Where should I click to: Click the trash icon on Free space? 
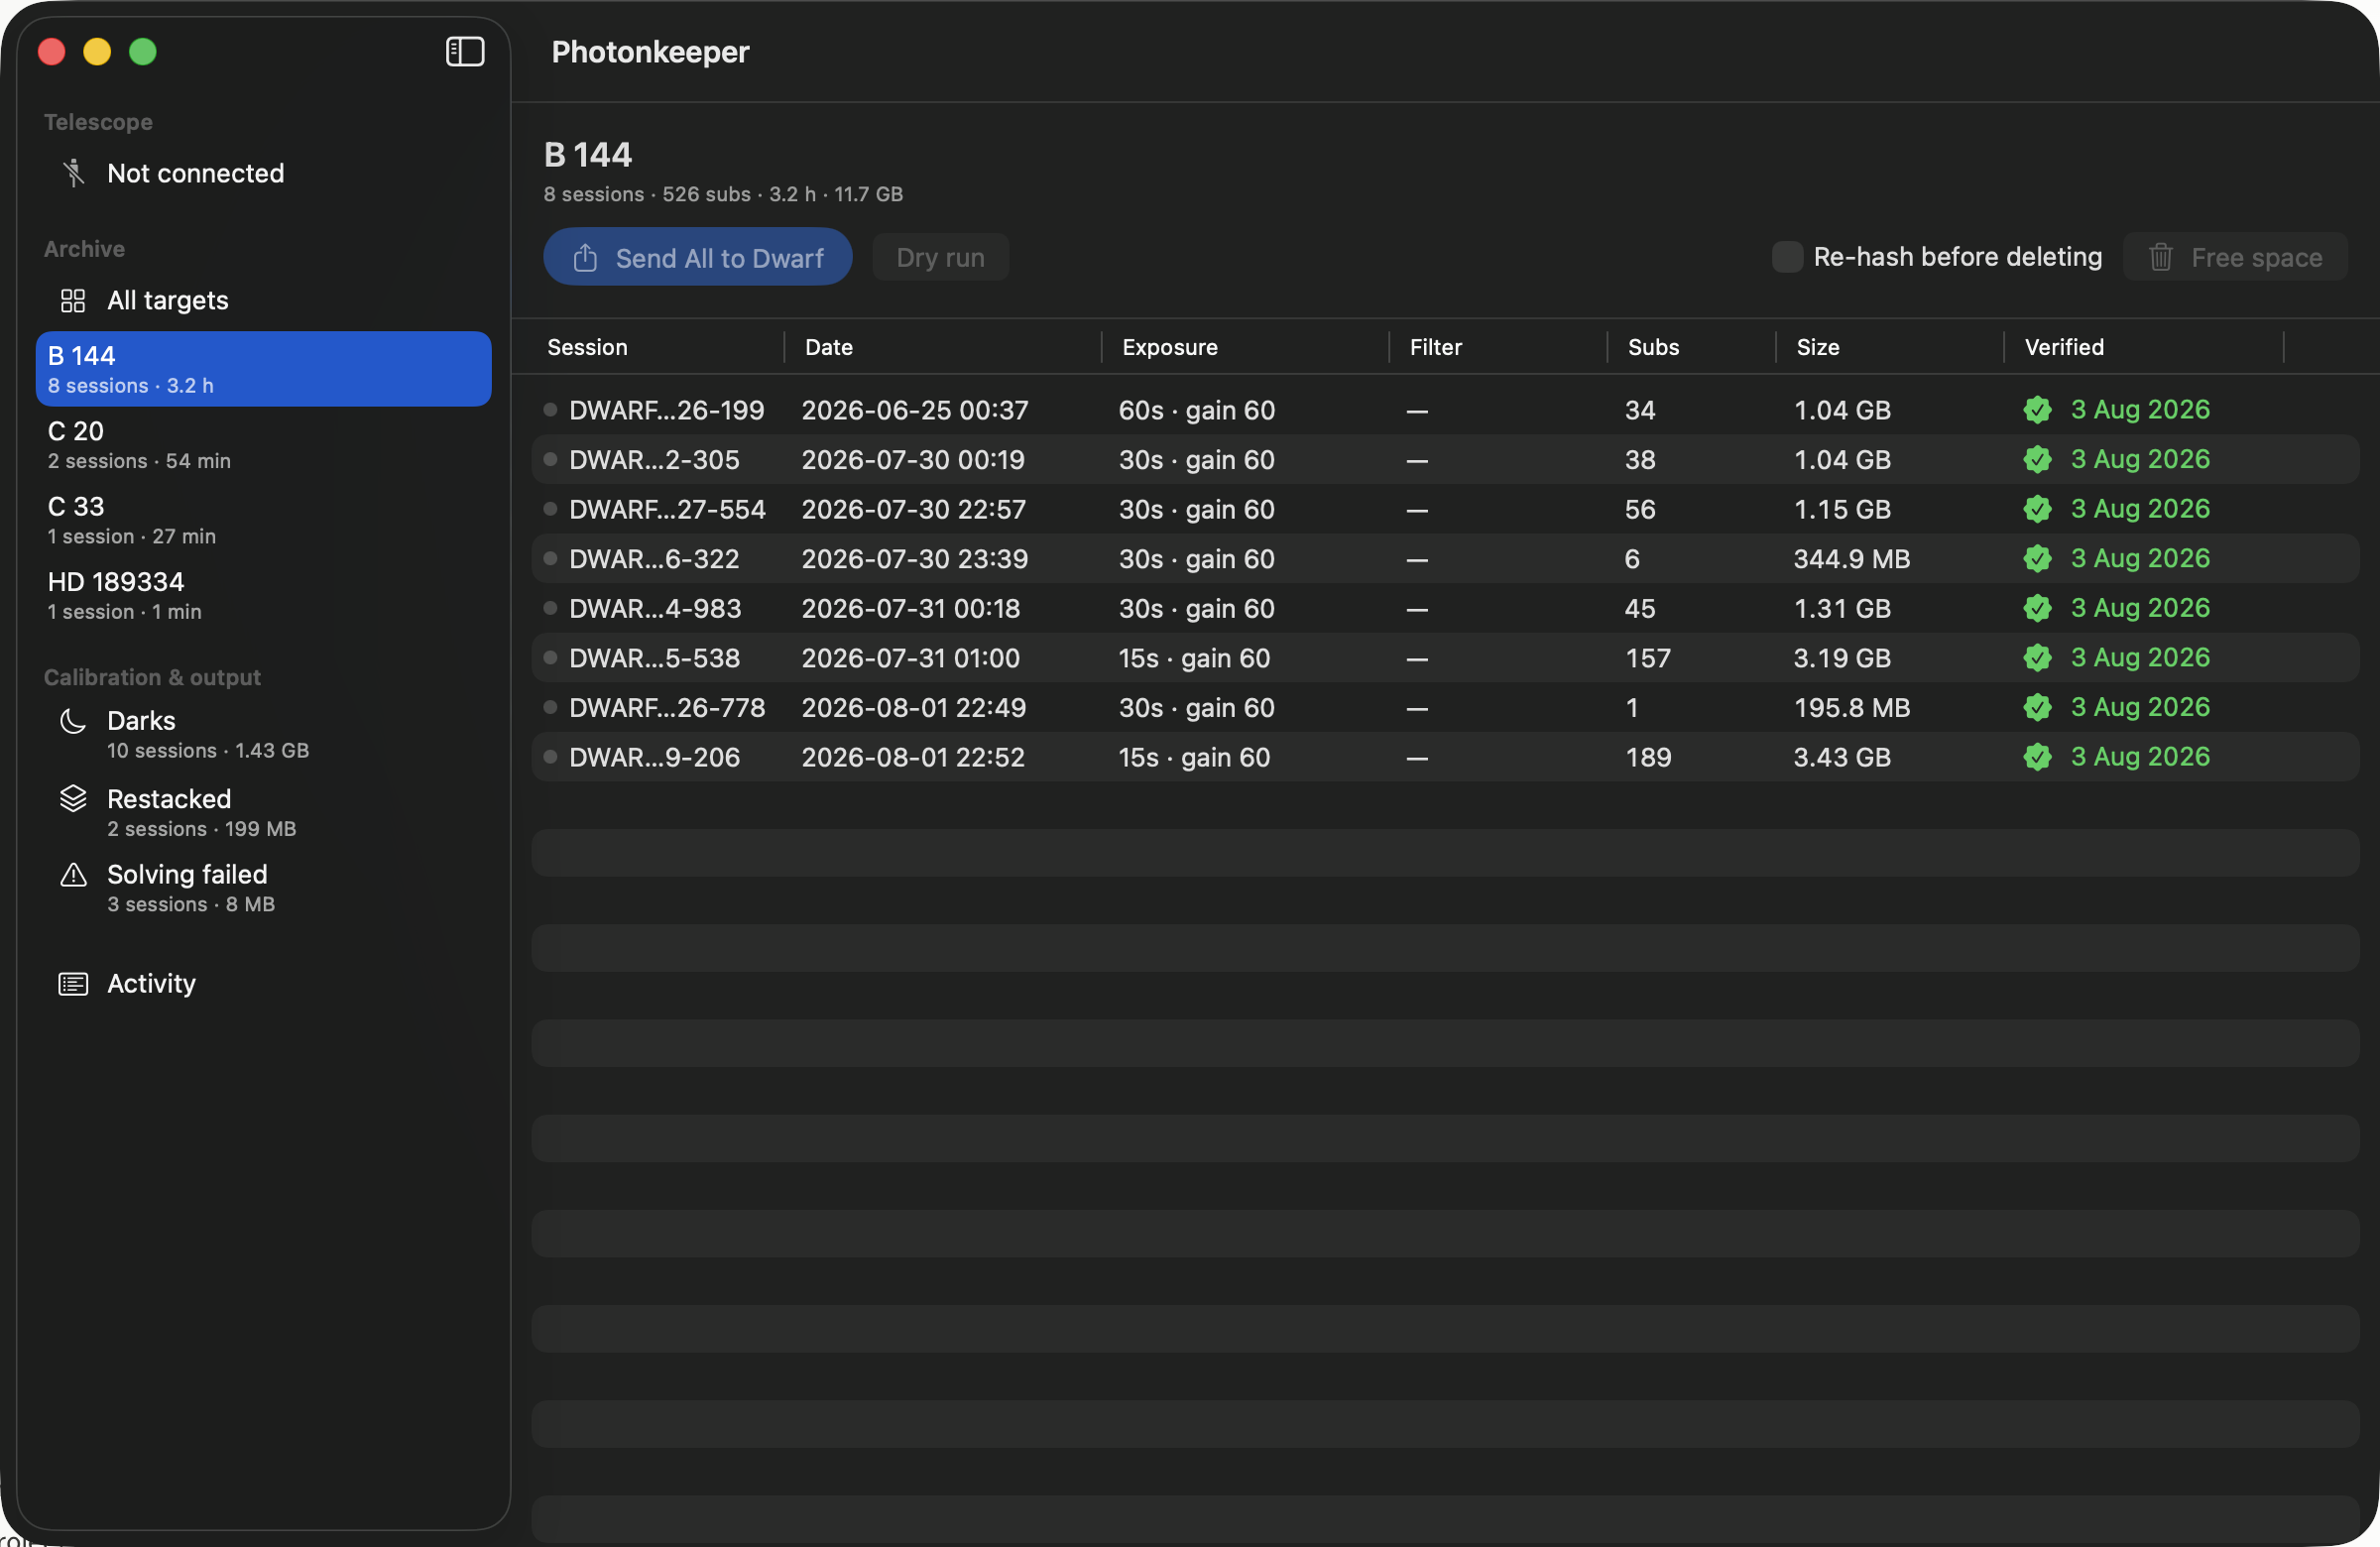click(x=2161, y=258)
